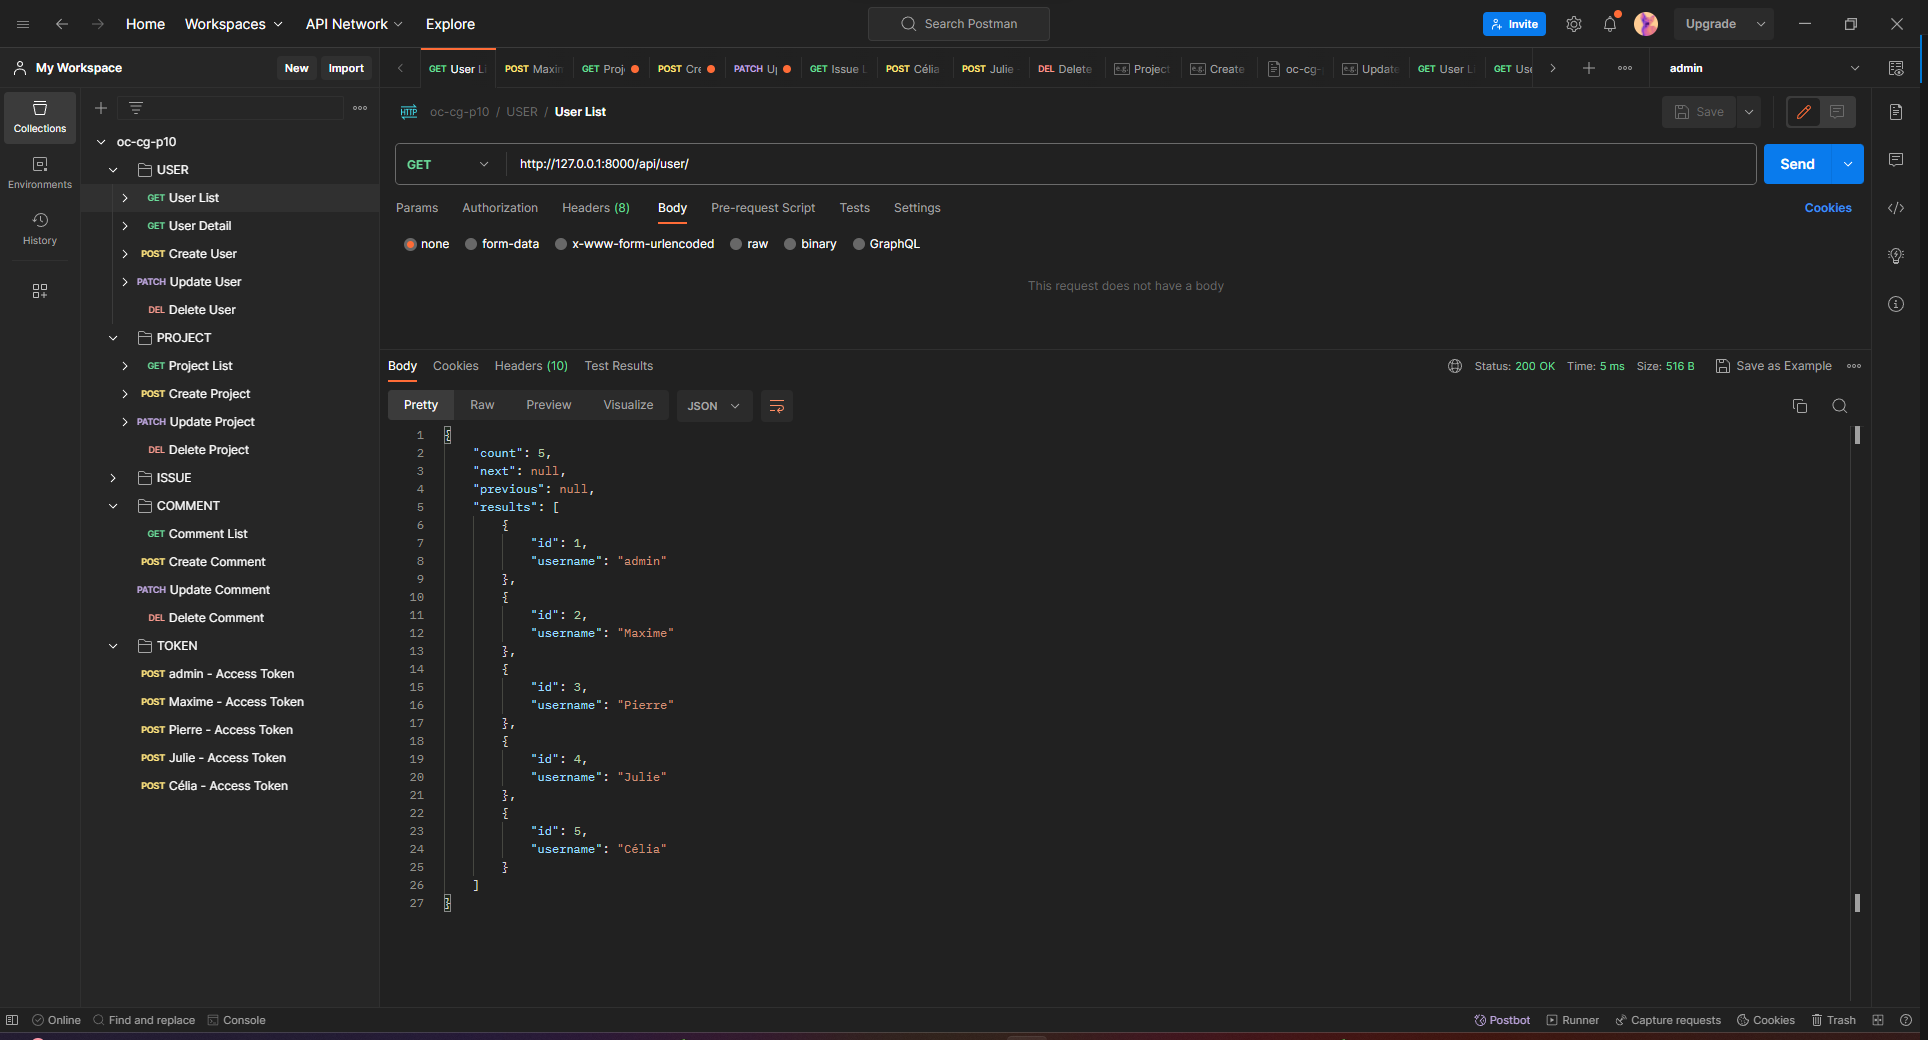The height and width of the screenshot is (1040, 1928).
Task: Switch to comment mode icon
Action: pyautogui.click(x=1837, y=112)
